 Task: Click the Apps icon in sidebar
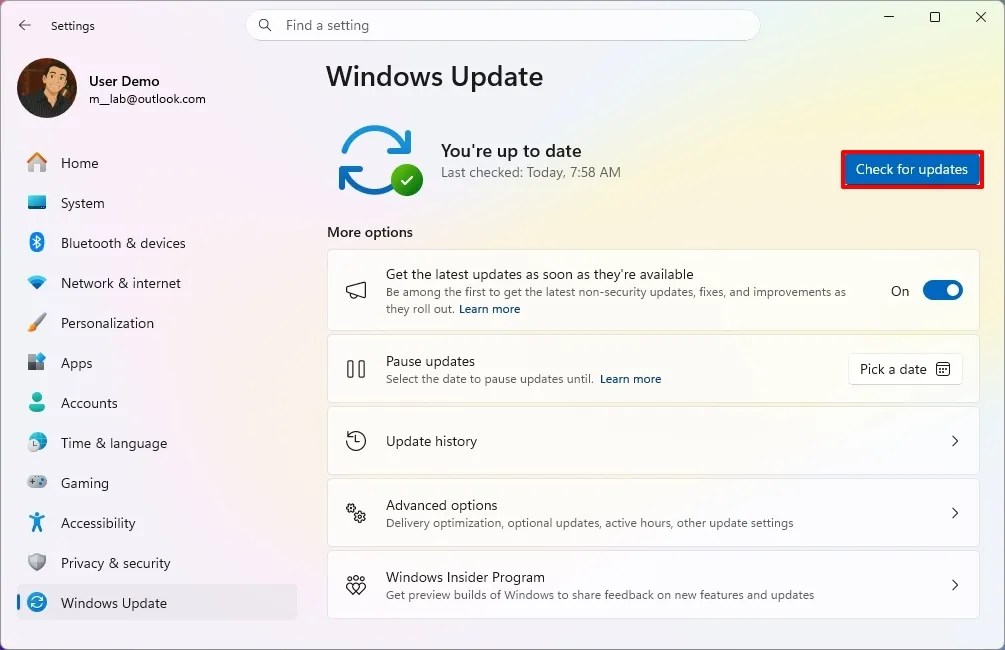click(37, 362)
